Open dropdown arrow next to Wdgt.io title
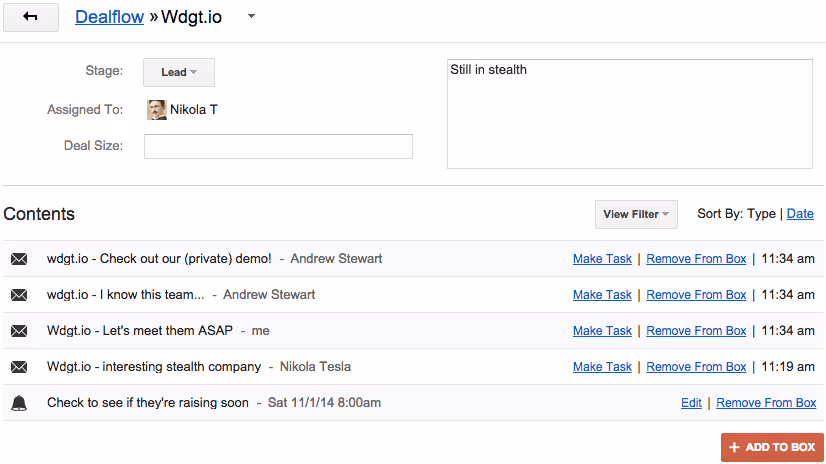 [252, 16]
